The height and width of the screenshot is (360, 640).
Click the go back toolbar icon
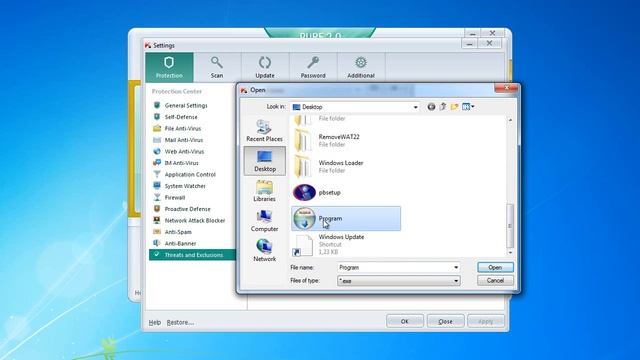click(x=431, y=107)
